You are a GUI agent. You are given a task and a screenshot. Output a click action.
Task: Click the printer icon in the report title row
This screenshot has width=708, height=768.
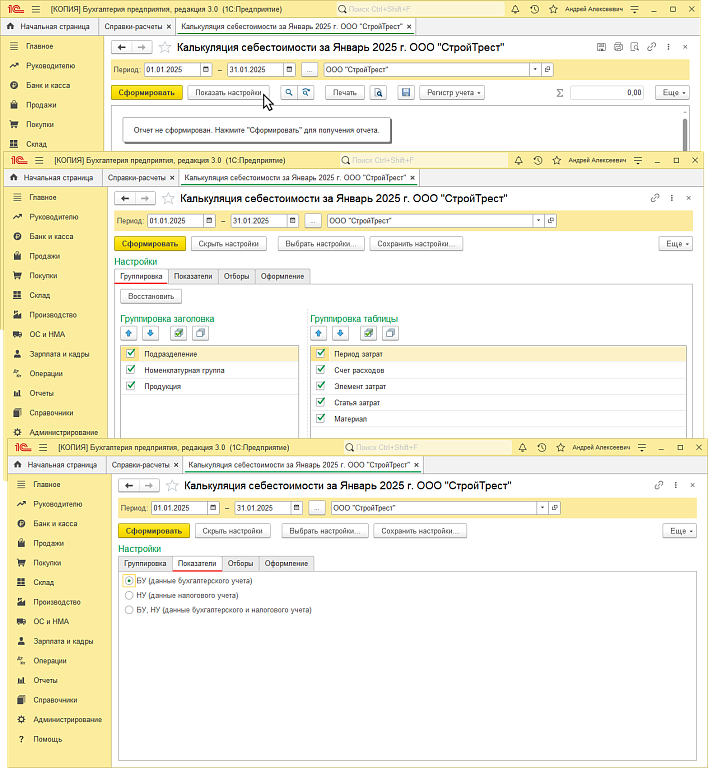point(618,47)
